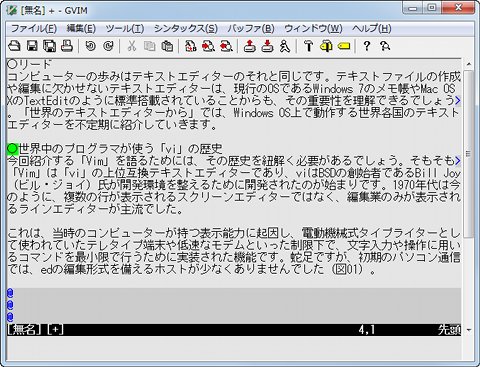480x367 pixels.
Task: Close the GVIM window
Action: pos(458,8)
